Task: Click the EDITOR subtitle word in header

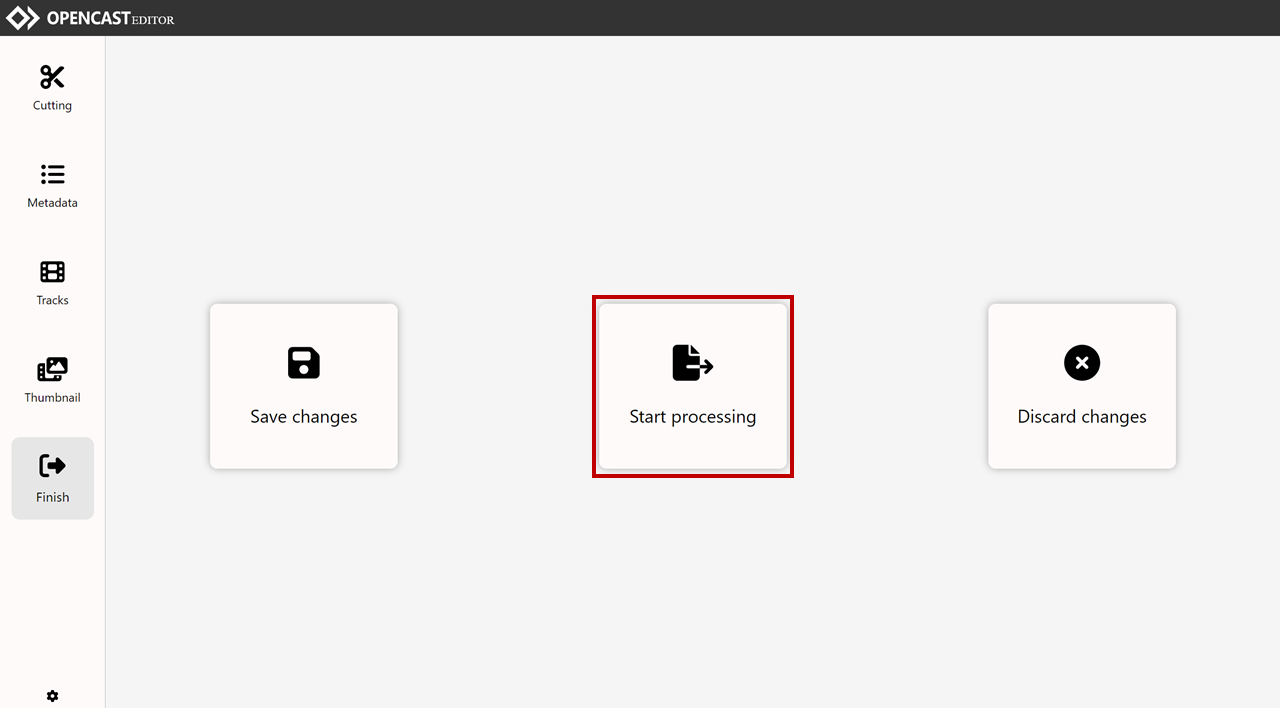Action: point(153,20)
